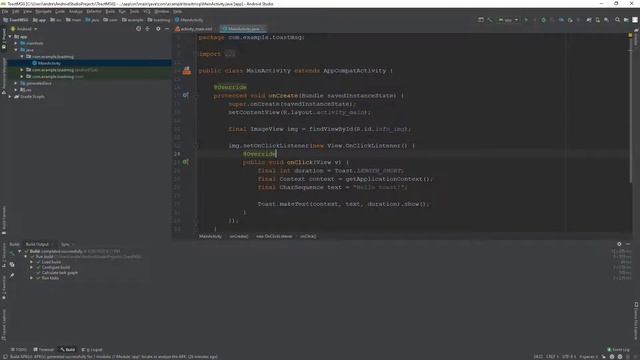Viewport: 640px width, 360px height.
Task: Hide the Project panel with minus icon
Action: [167, 29]
